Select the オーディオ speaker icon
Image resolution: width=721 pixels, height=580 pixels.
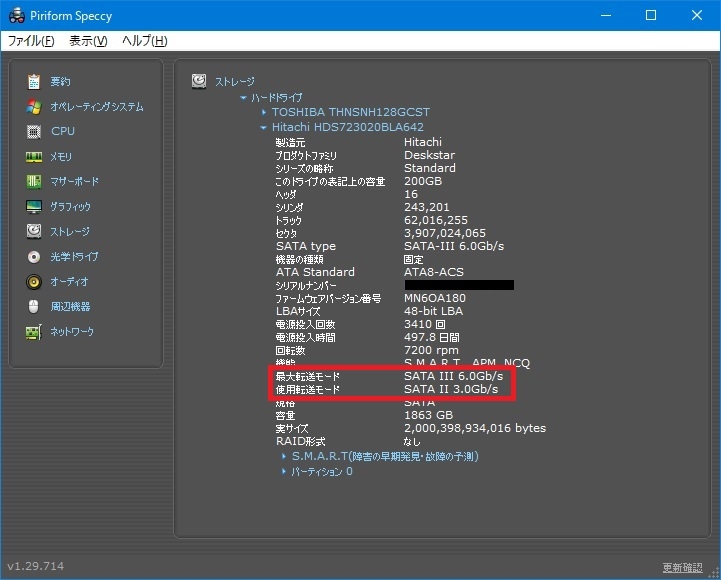coord(34,281)
